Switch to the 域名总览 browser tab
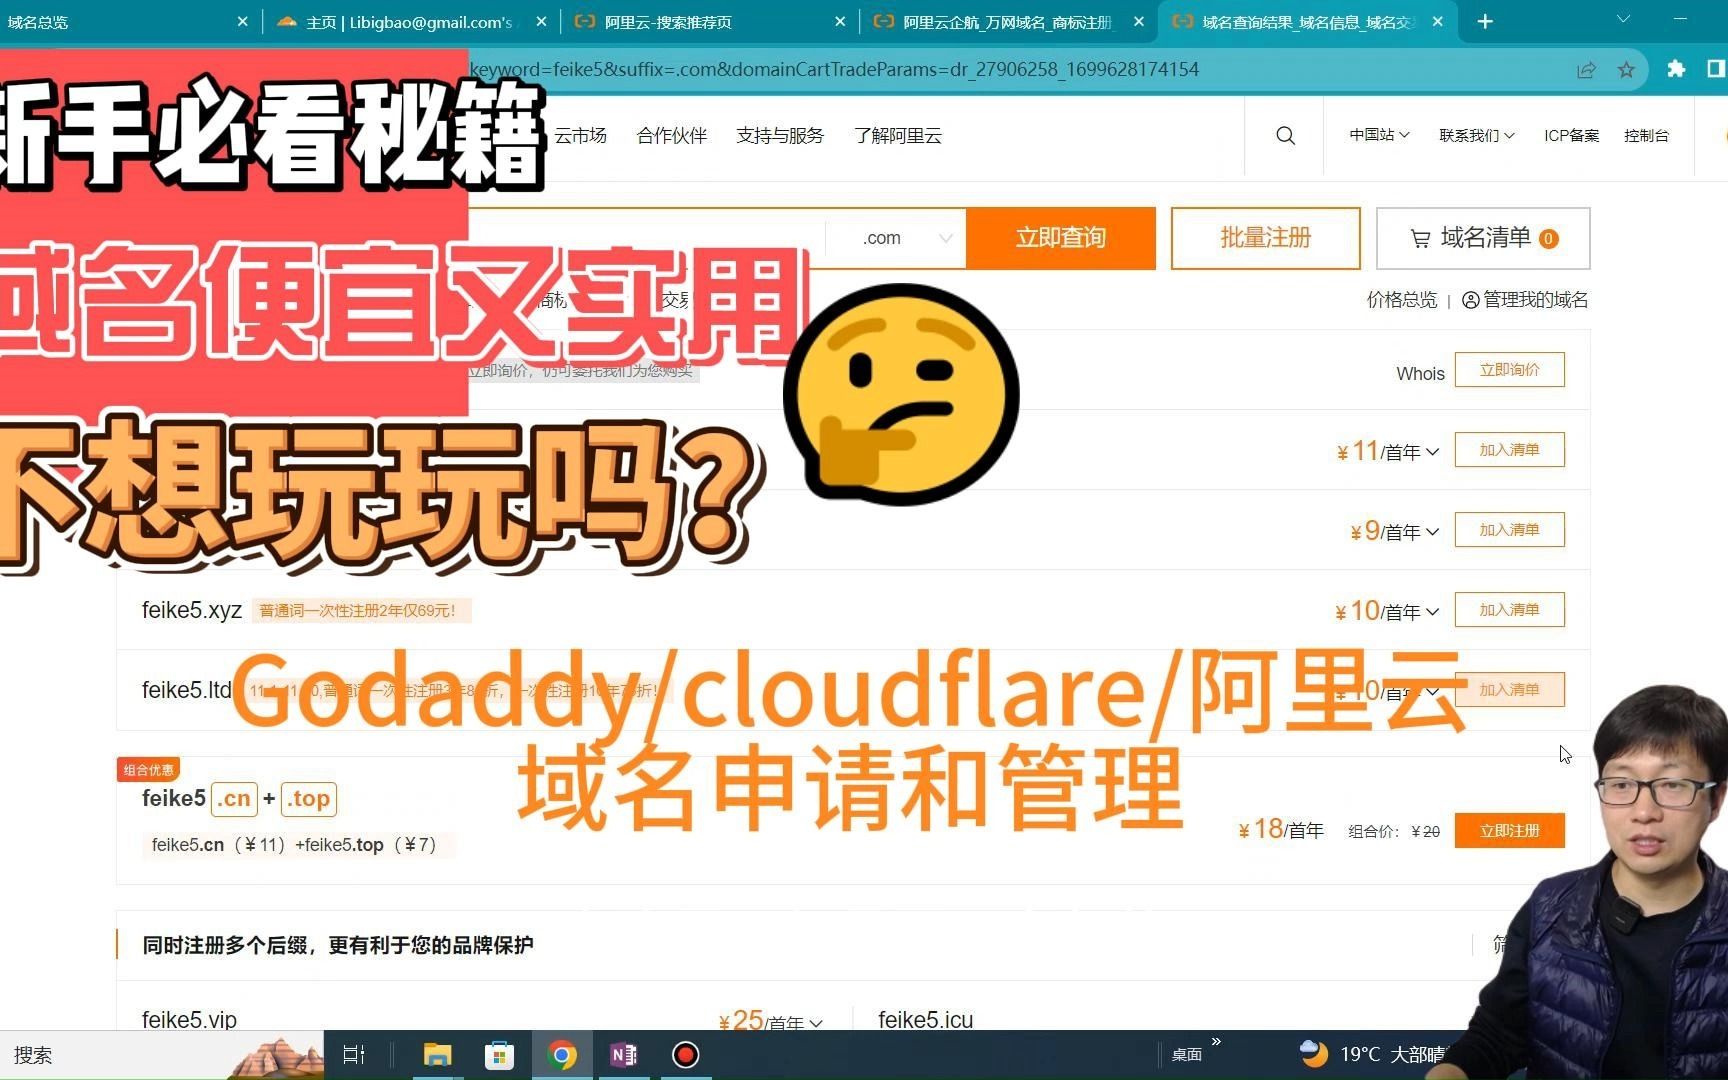Viewport: 1728px width, 1080px height. coord(38,21)
